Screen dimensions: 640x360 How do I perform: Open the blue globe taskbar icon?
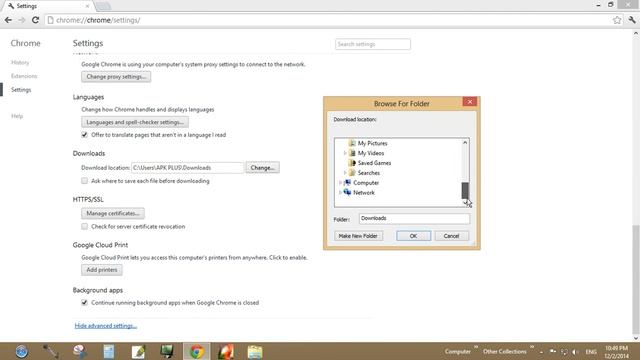(x=22, y=351)
